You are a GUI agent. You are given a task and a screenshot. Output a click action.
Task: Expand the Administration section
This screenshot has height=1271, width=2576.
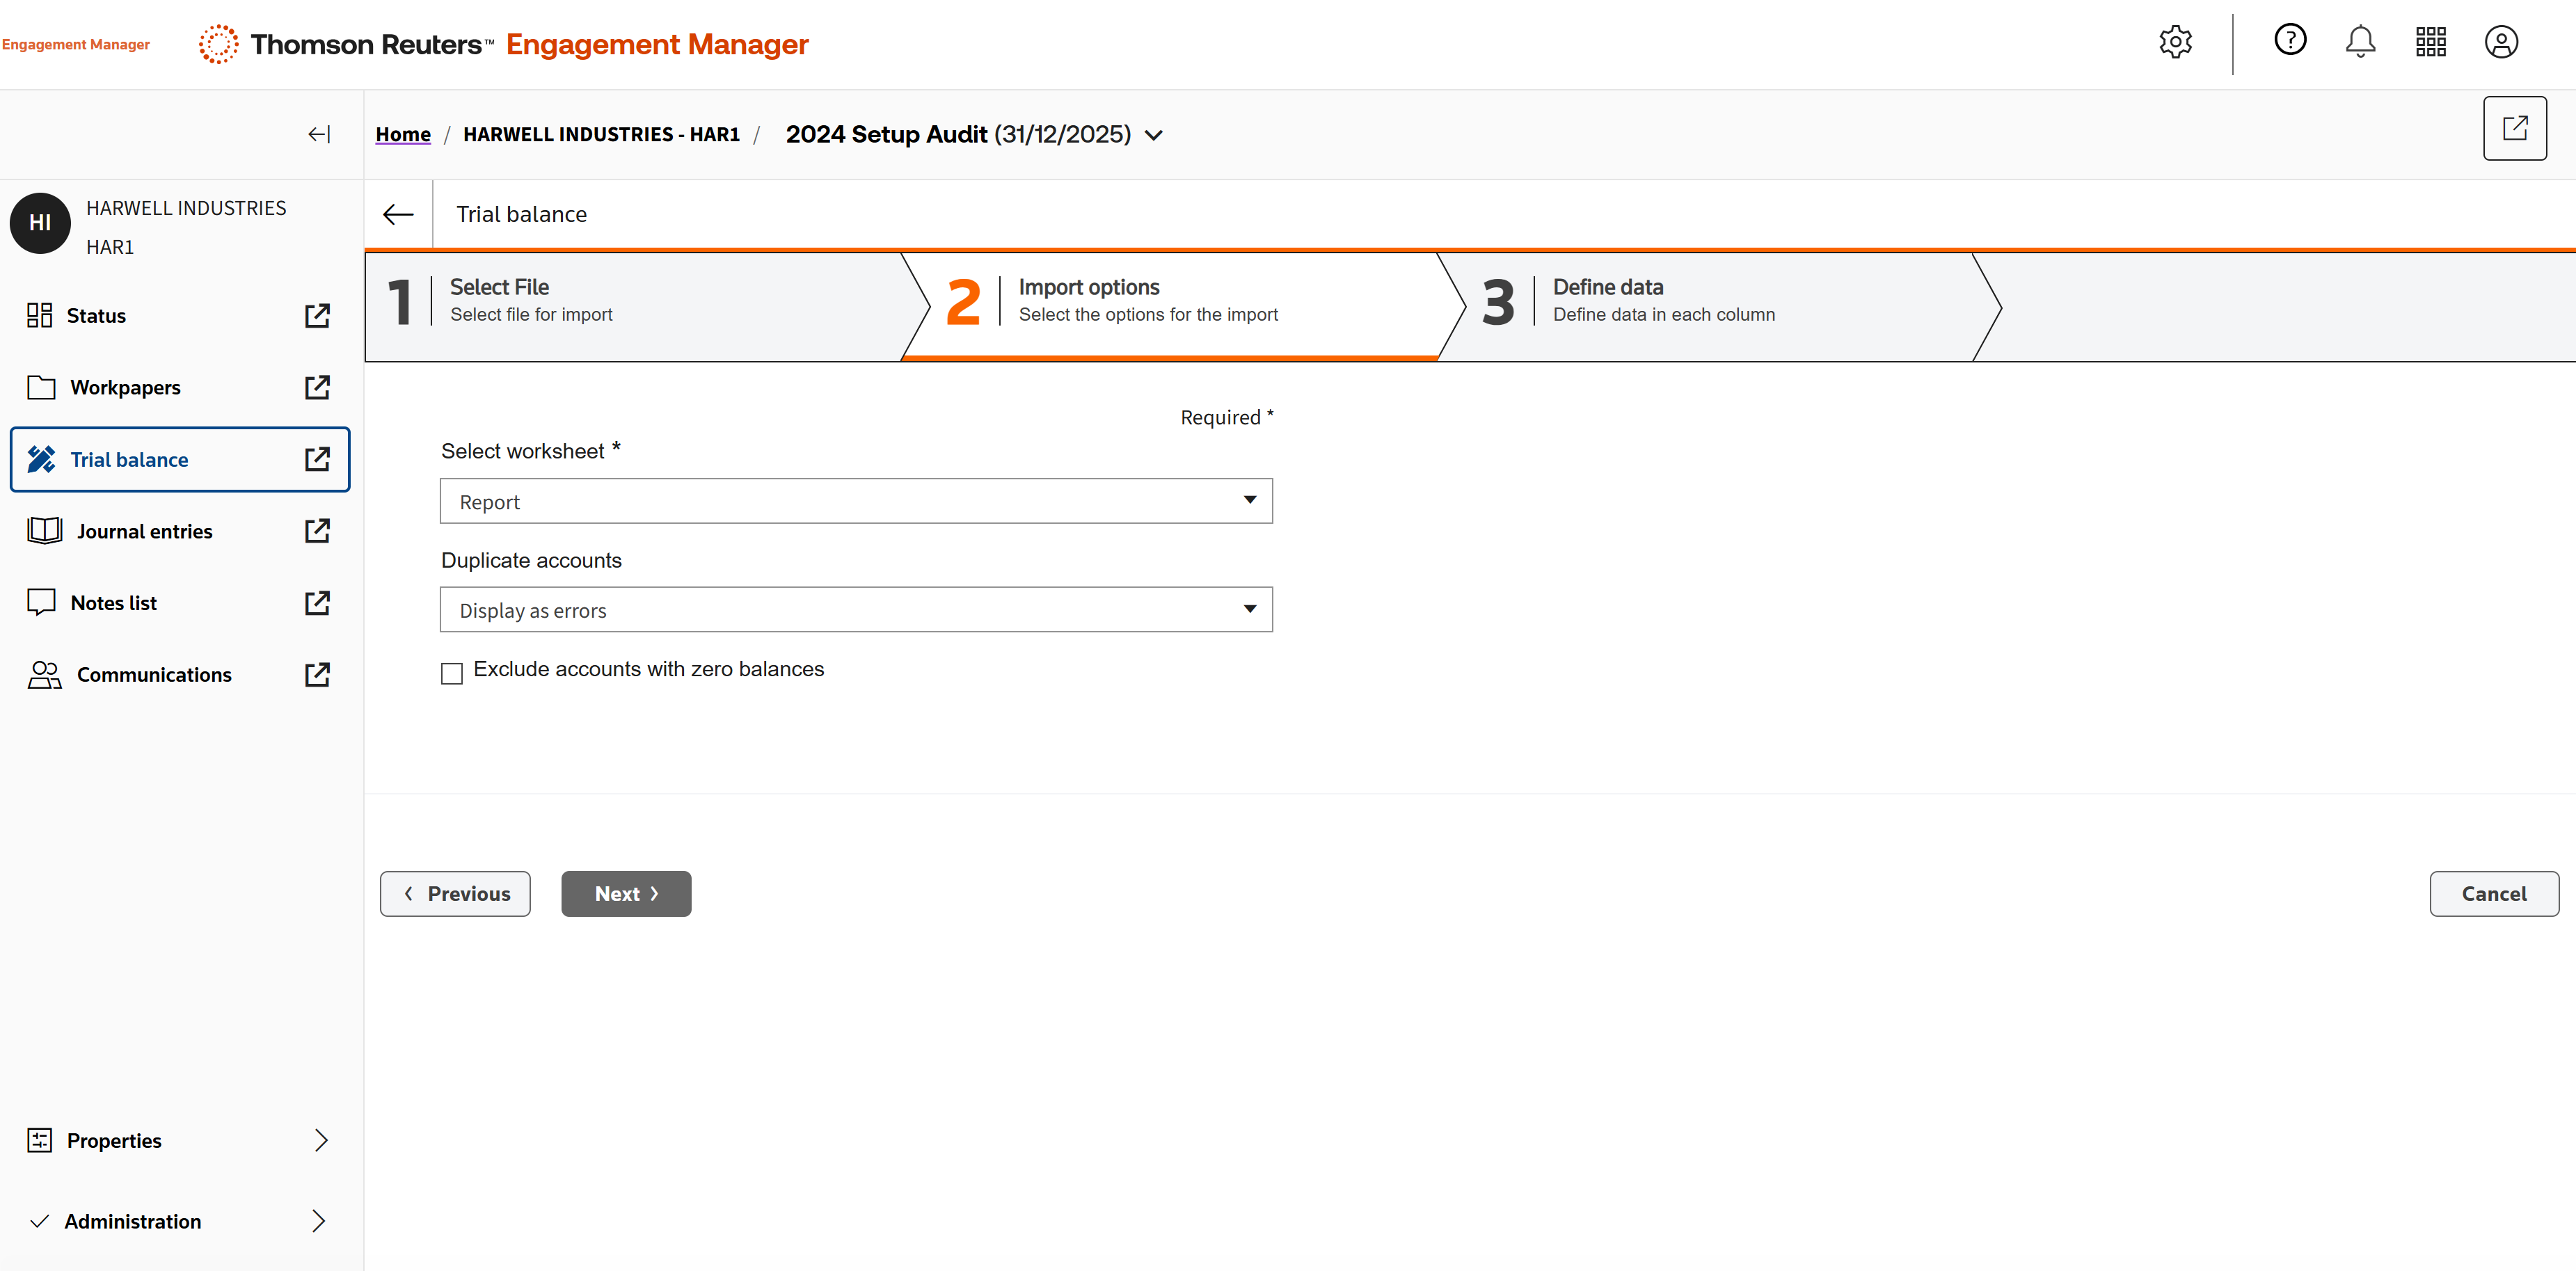point(318,1221)
